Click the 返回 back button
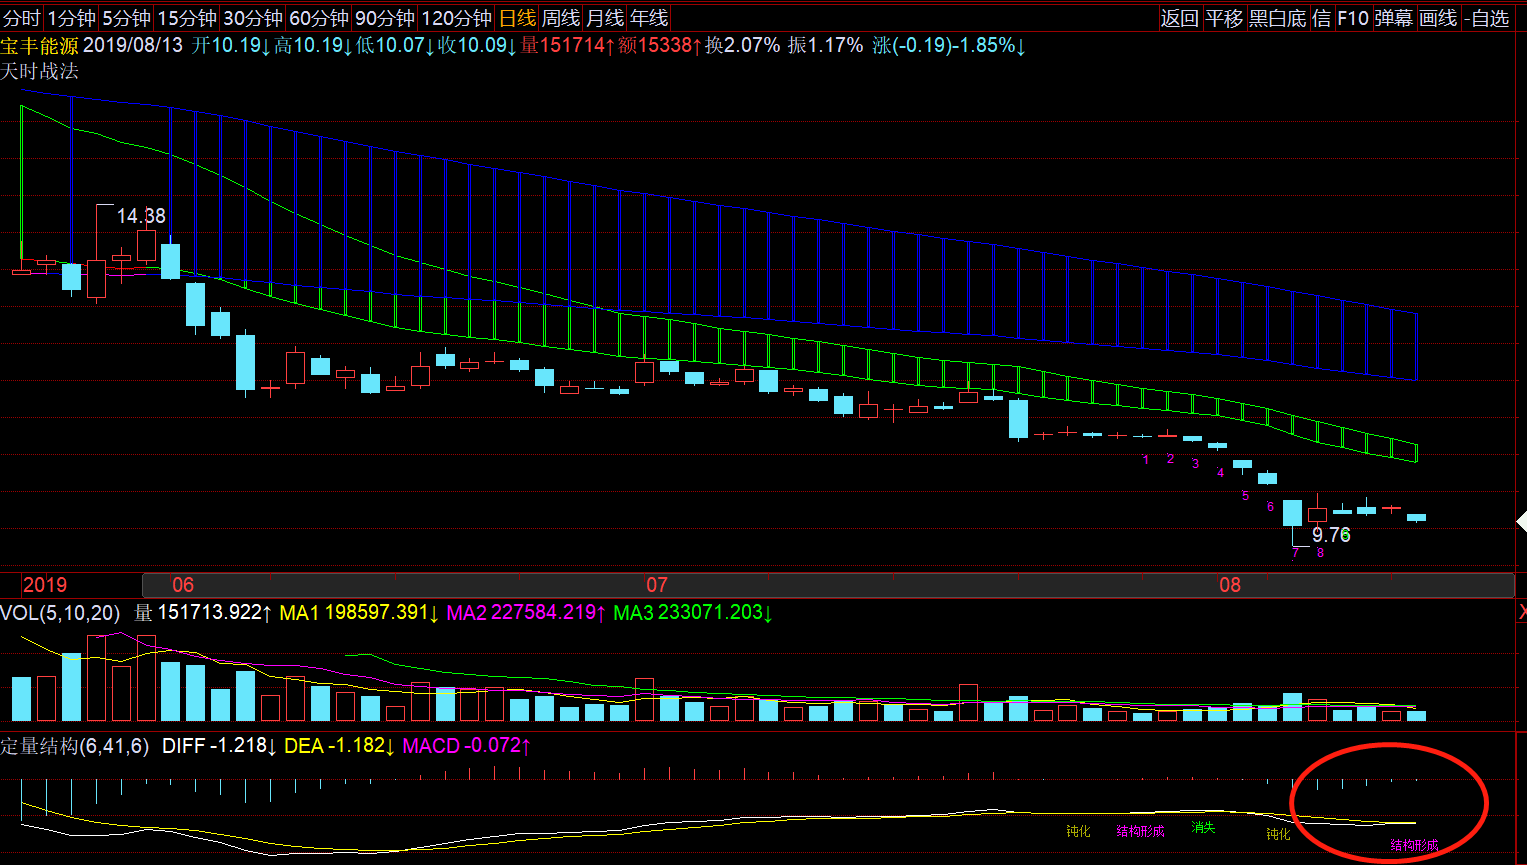Viewport: 1527px width, 865px height. tap(1179, 18)
